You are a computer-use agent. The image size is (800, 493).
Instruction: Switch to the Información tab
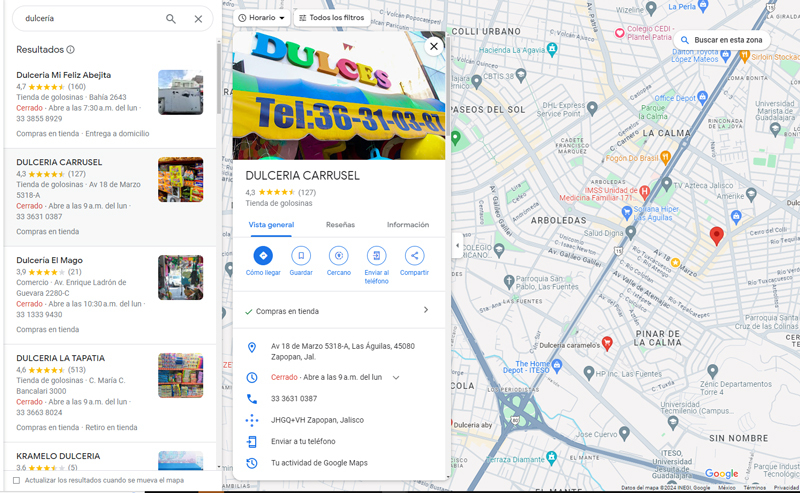point(408,225)
